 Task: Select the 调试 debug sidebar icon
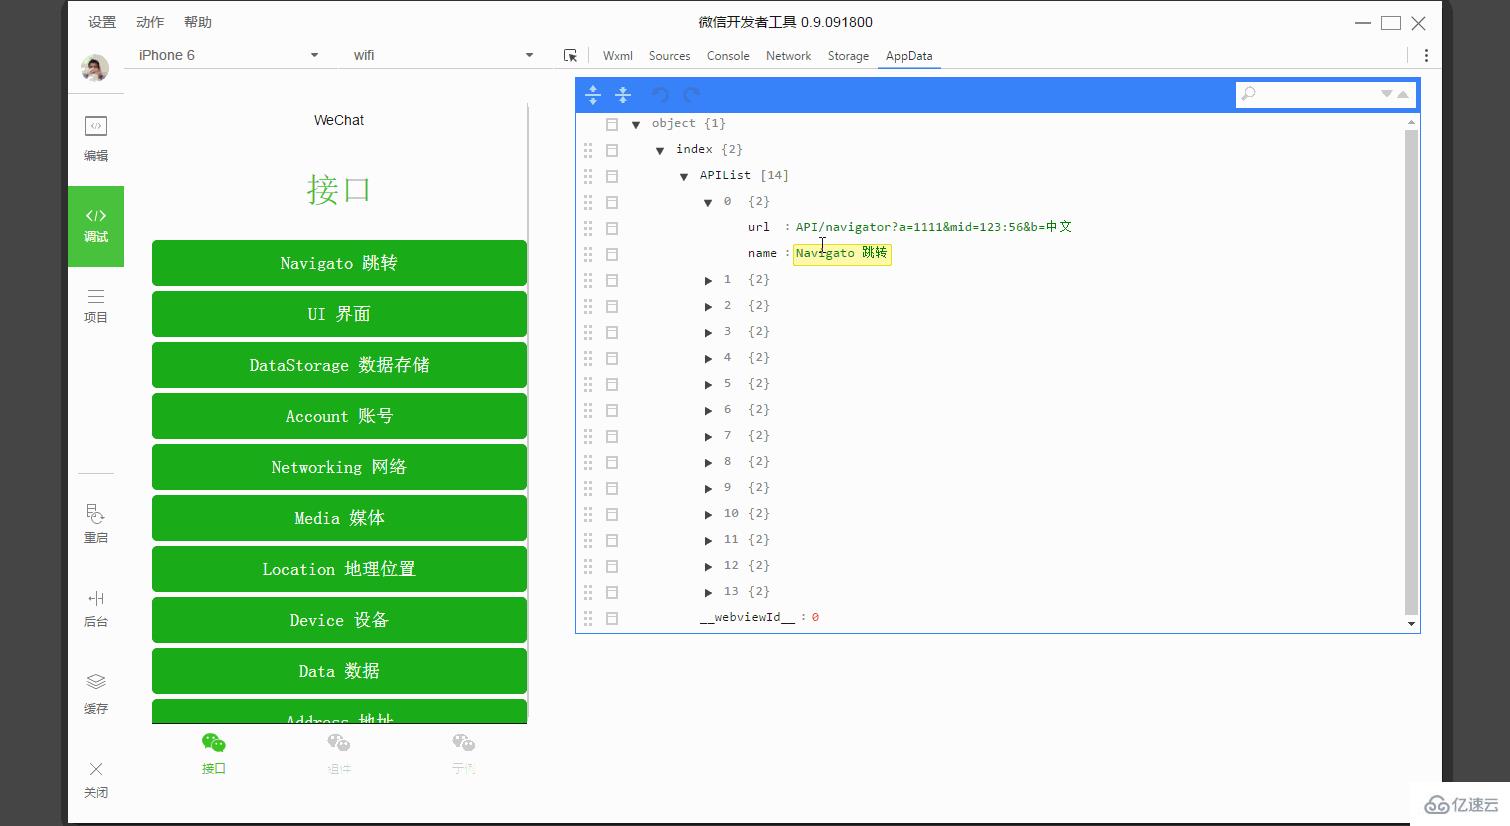point(96,226)
